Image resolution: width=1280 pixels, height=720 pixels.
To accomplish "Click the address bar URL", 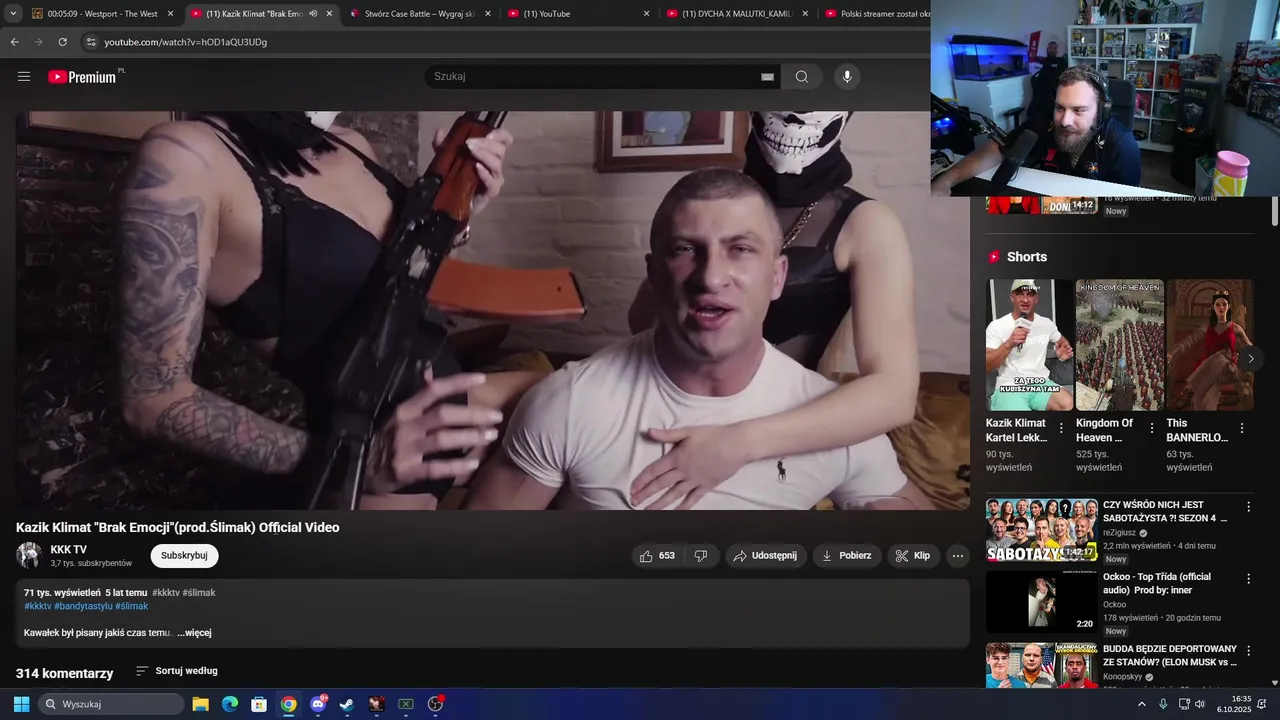I will click(x=186, y=42).
